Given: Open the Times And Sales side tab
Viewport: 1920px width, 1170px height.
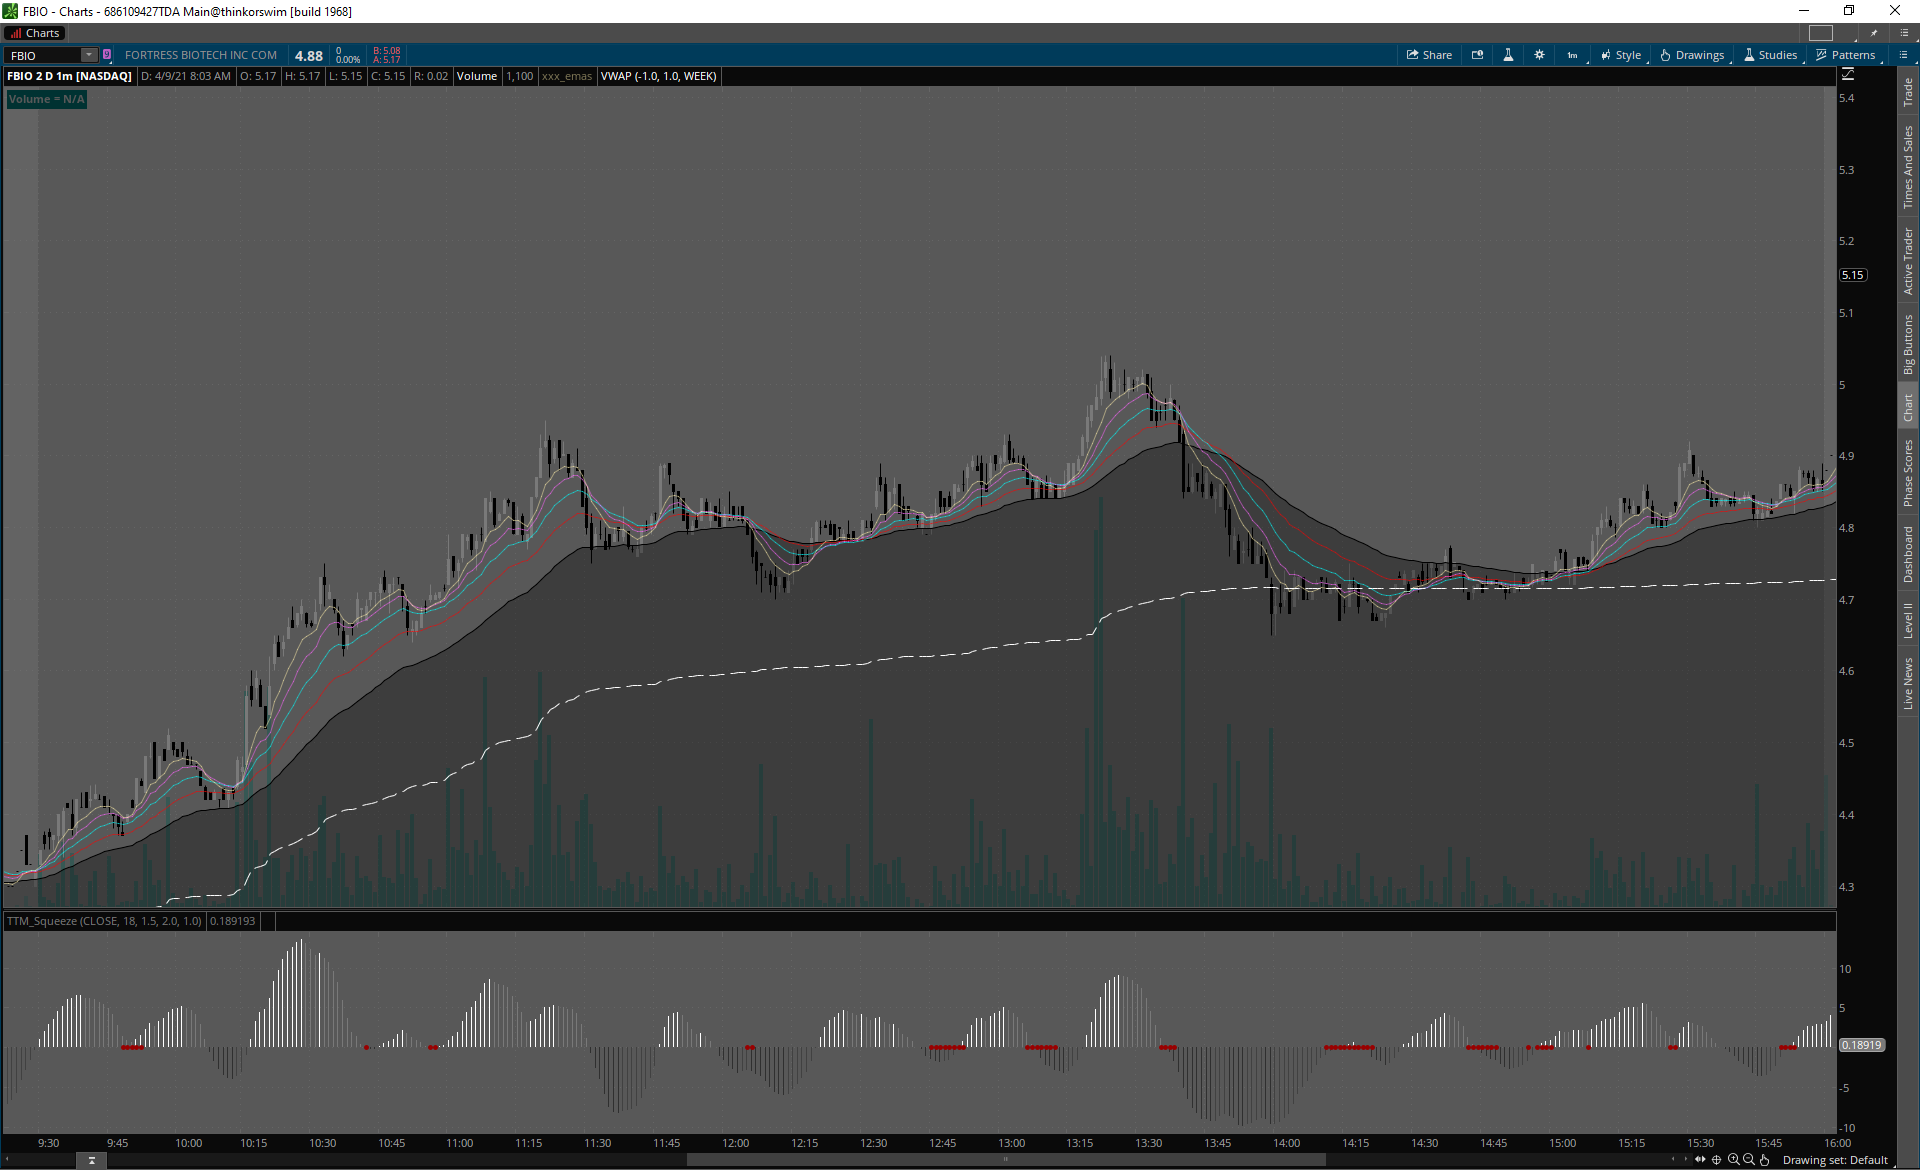Looking at the screenshot, I should (x=1908, y=166).
